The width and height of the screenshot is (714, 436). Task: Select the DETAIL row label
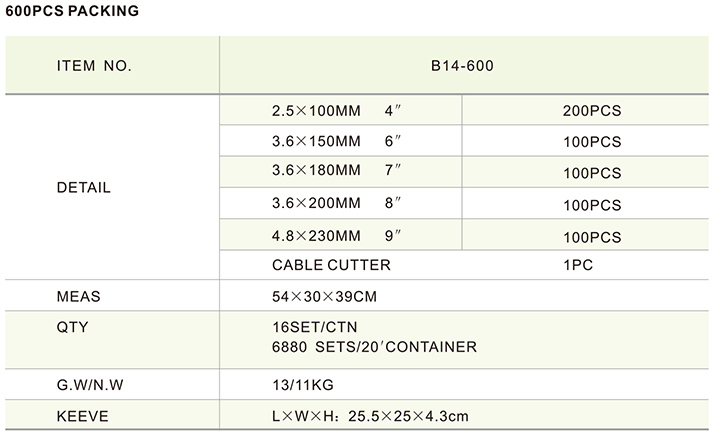pos(83,187)
